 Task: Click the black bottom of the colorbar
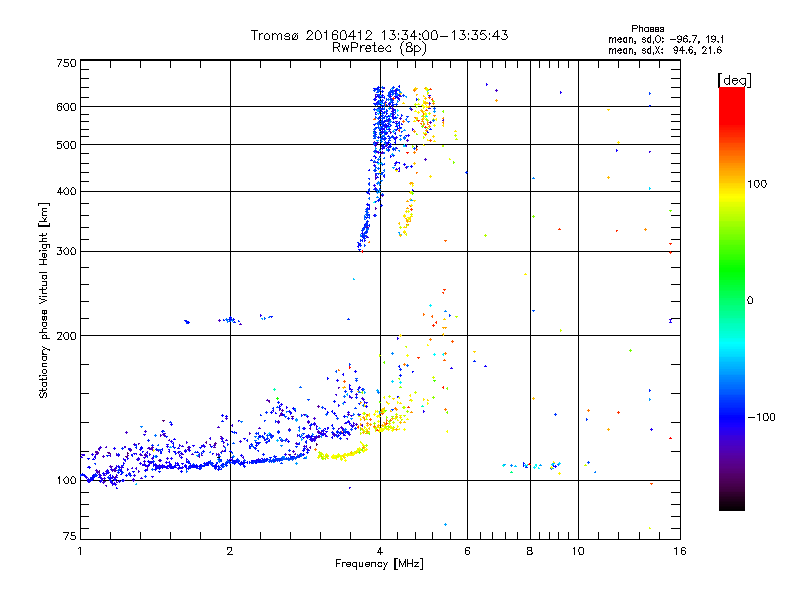click(732, 505)
